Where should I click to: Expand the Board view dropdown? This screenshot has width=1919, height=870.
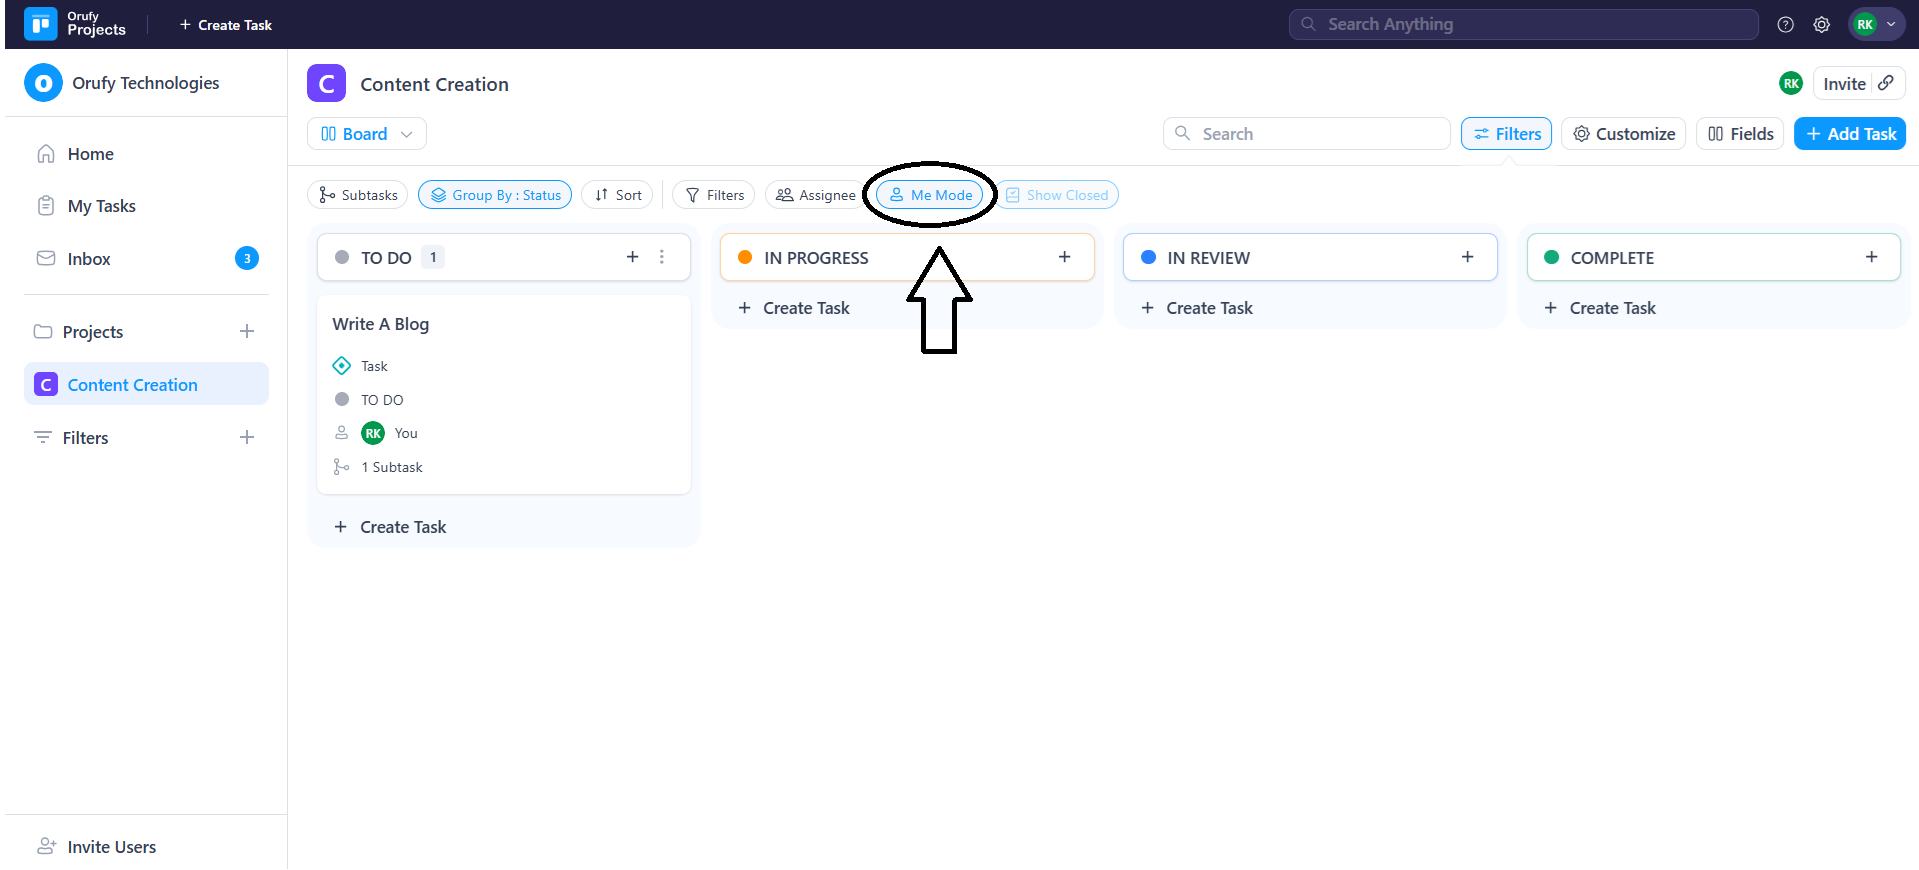pyautogui.click(x=366, y=134)
